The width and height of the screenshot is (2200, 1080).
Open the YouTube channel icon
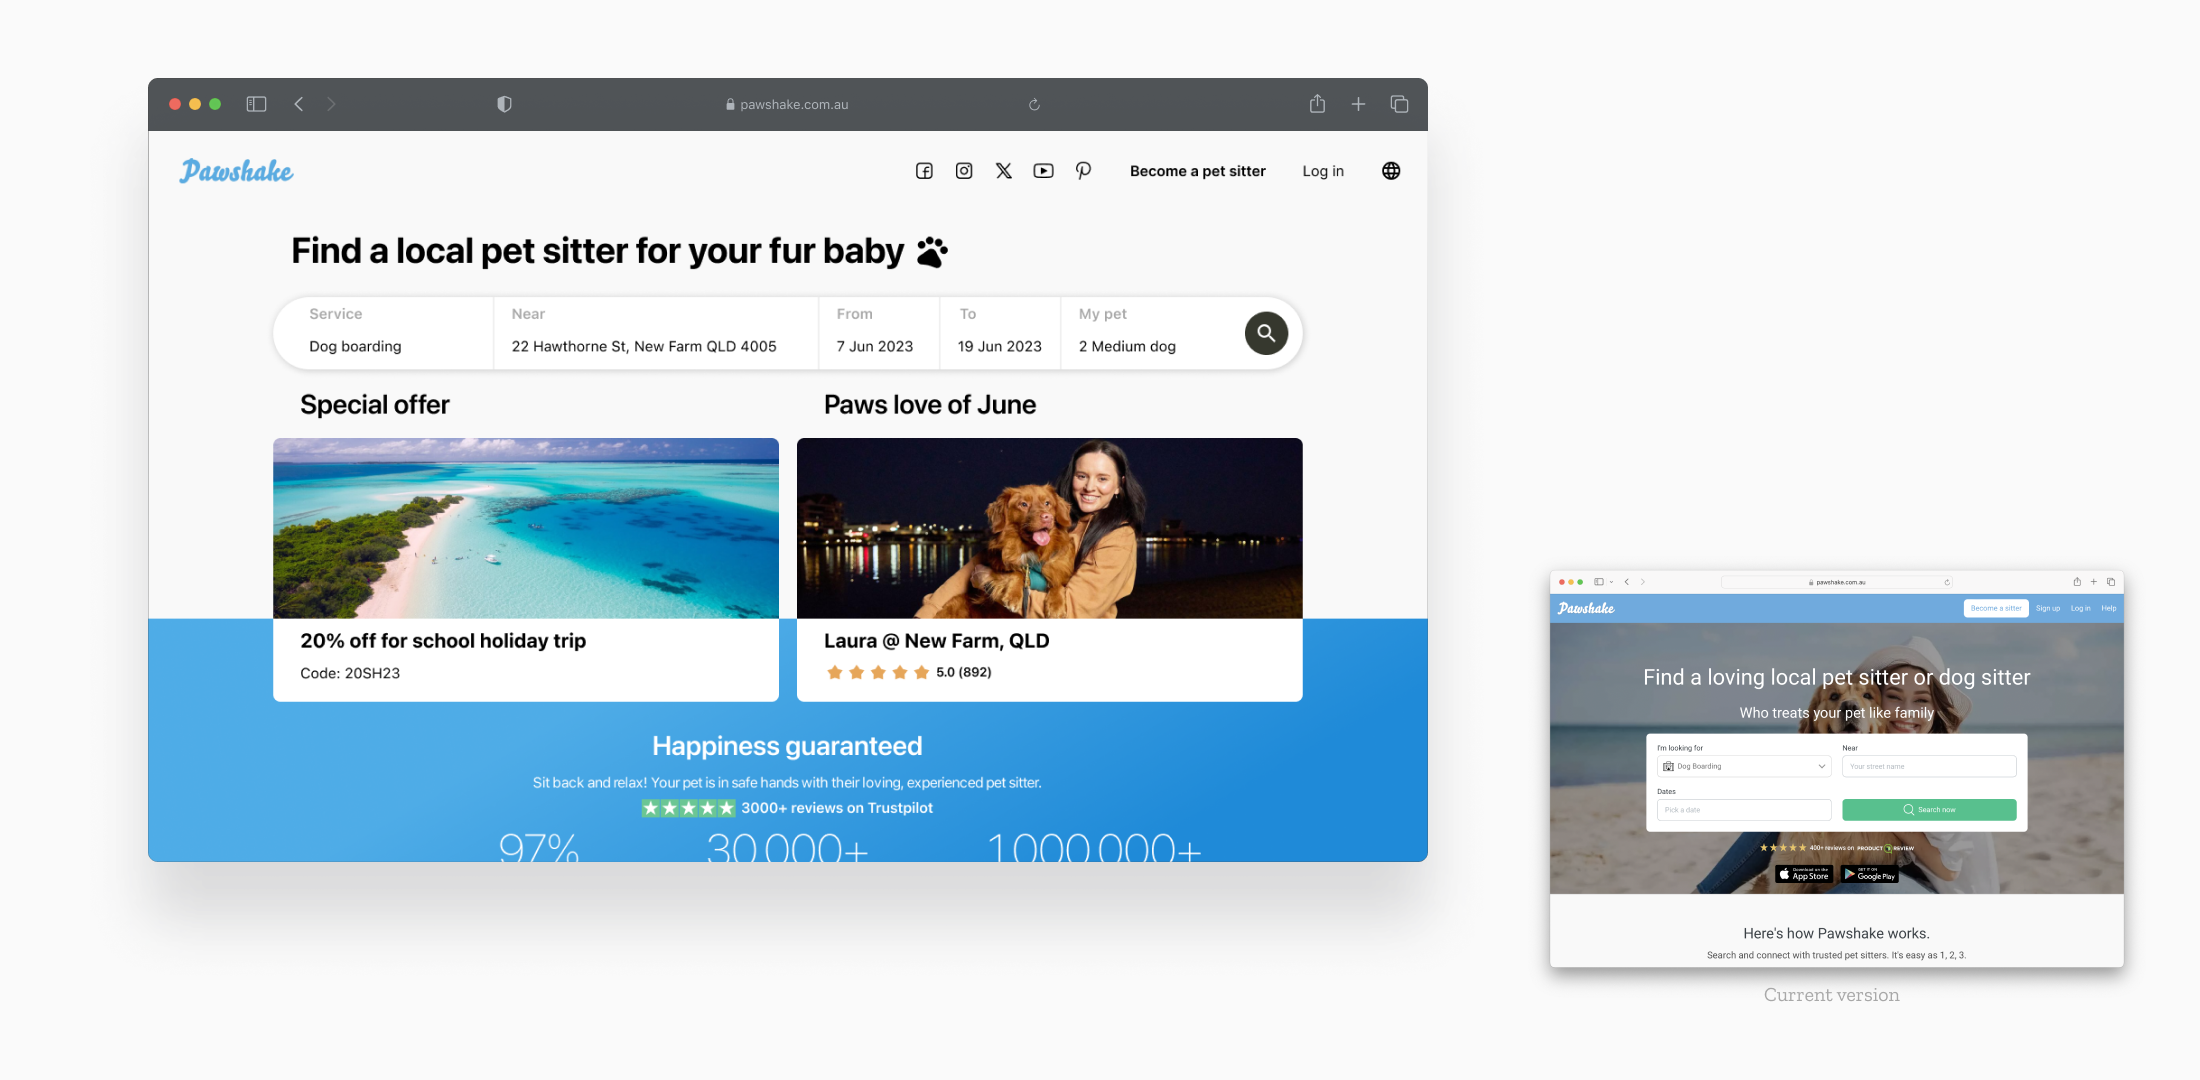1043,171
